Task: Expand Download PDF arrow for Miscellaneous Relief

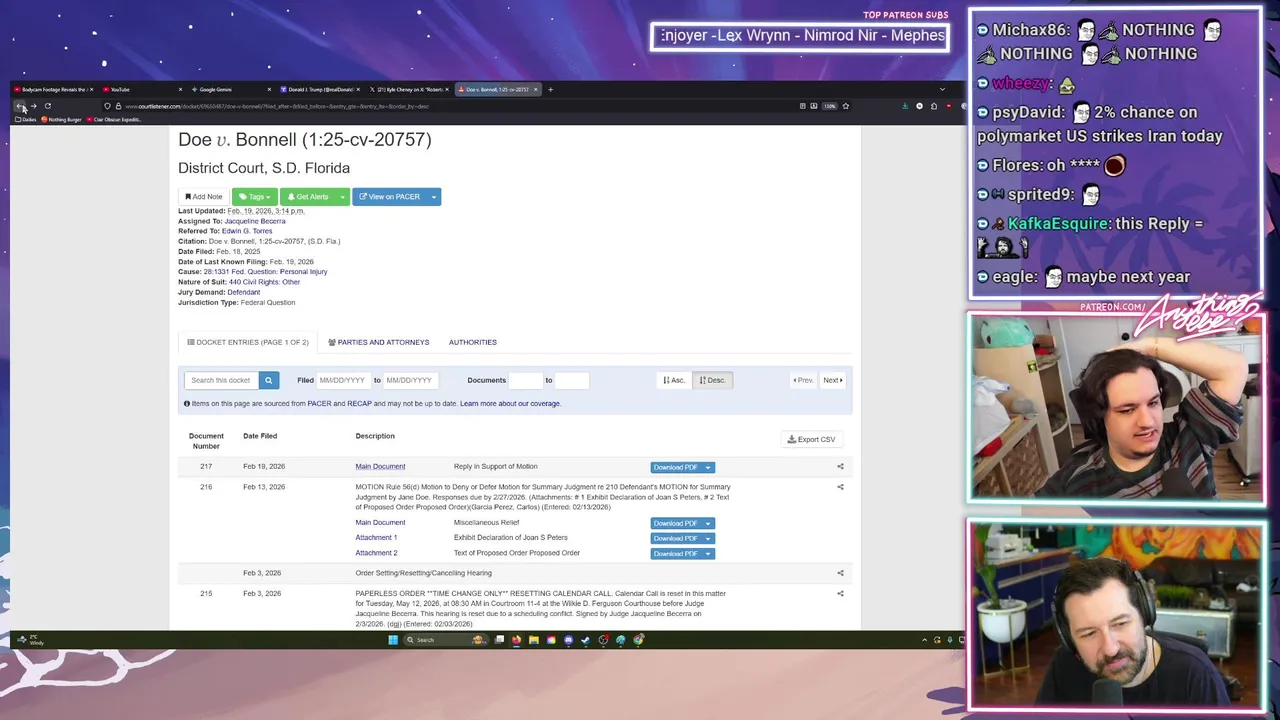Action: coord(708,523)
